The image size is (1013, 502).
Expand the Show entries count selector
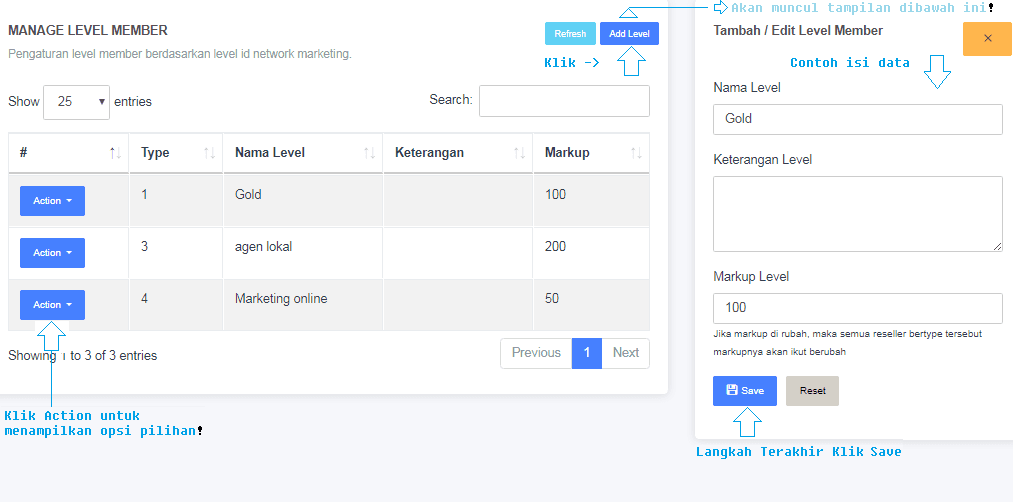pos(76,101)
